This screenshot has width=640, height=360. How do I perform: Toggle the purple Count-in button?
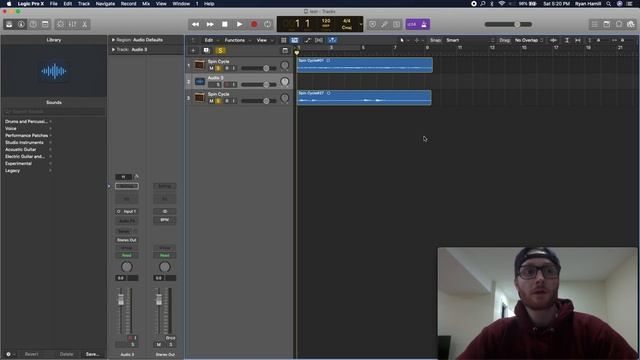[x=411, y=24]
